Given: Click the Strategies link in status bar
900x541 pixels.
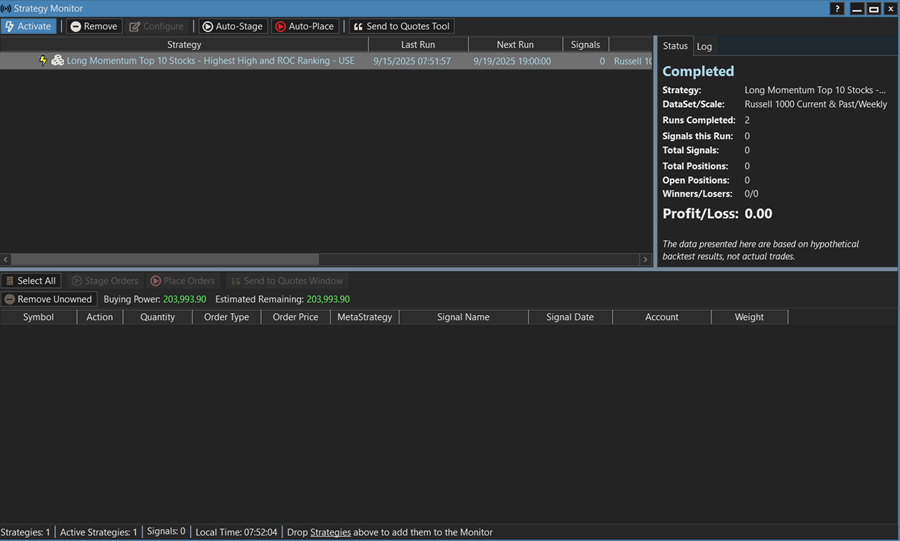Looking at the screenshot, I should [330, 532].
